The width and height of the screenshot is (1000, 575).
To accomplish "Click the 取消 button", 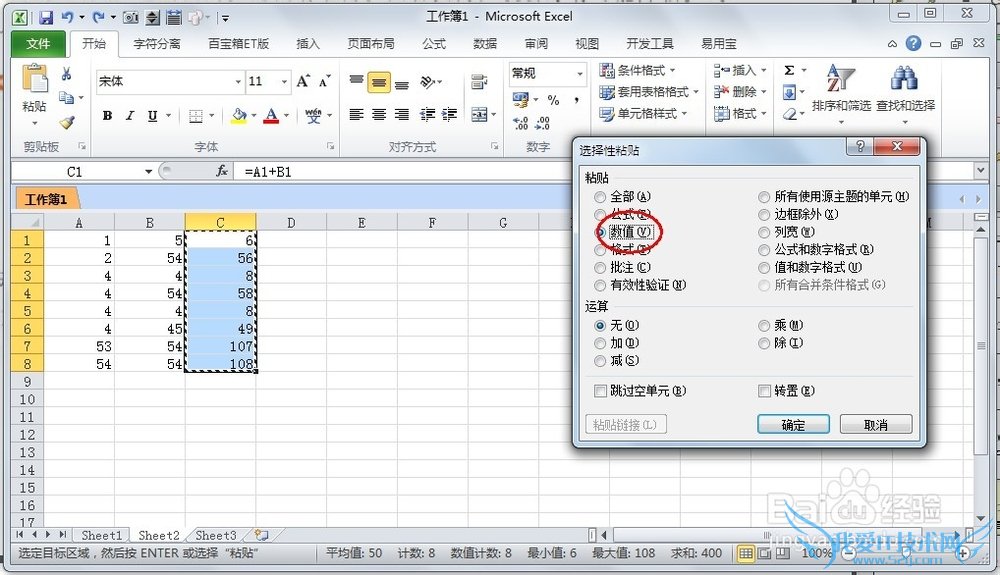I will pyautogui.click(x=876, y=425).
